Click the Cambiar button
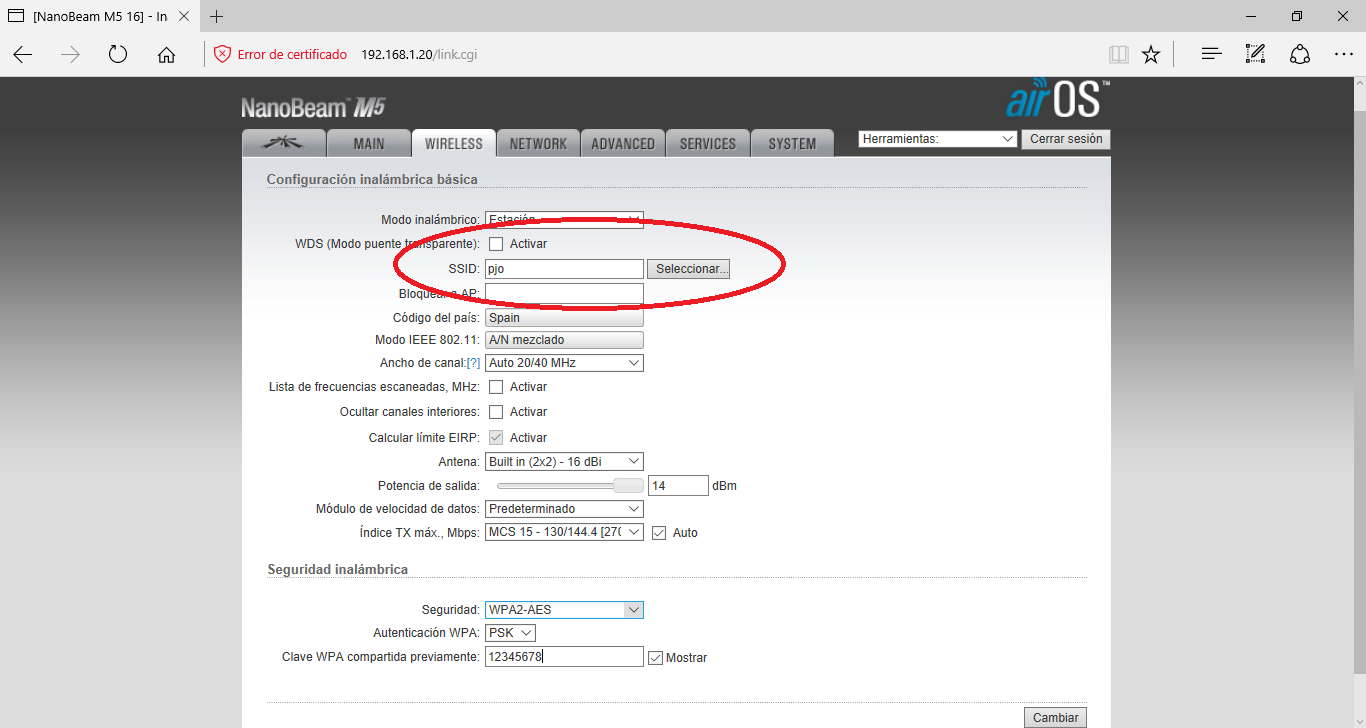This screenshot has width=1366, height=728. click(1055, 718)
